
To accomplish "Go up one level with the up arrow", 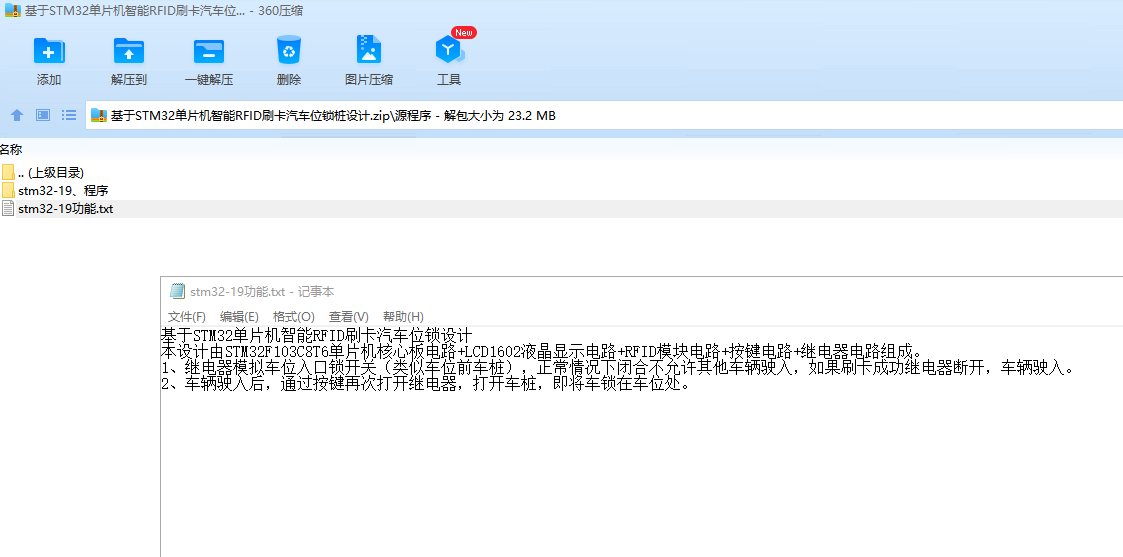I will (x=17, y=115).
